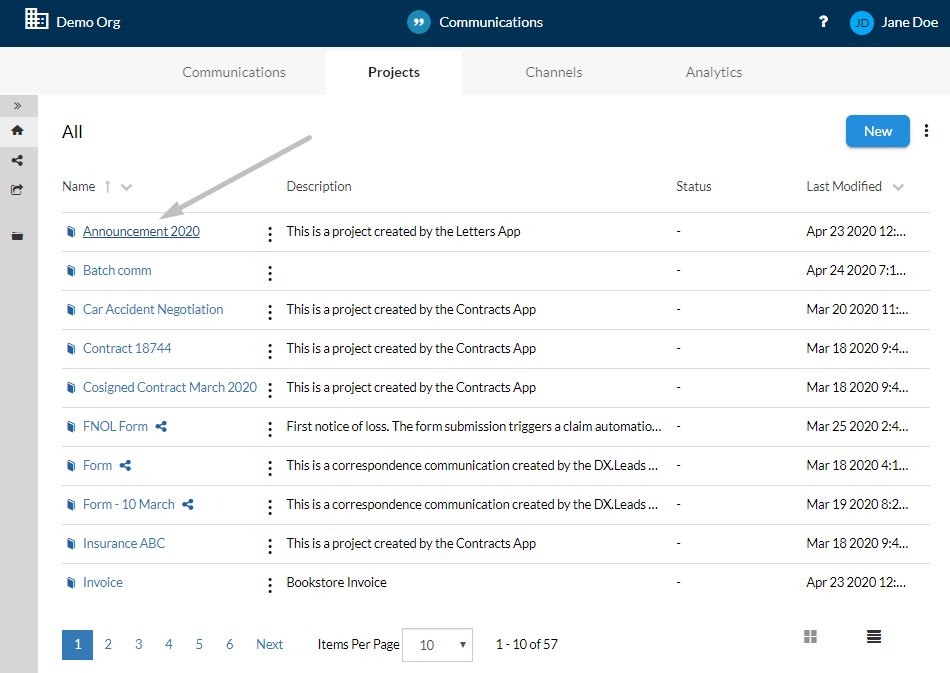Open row menu for Invoice

(x=270, y=585)
